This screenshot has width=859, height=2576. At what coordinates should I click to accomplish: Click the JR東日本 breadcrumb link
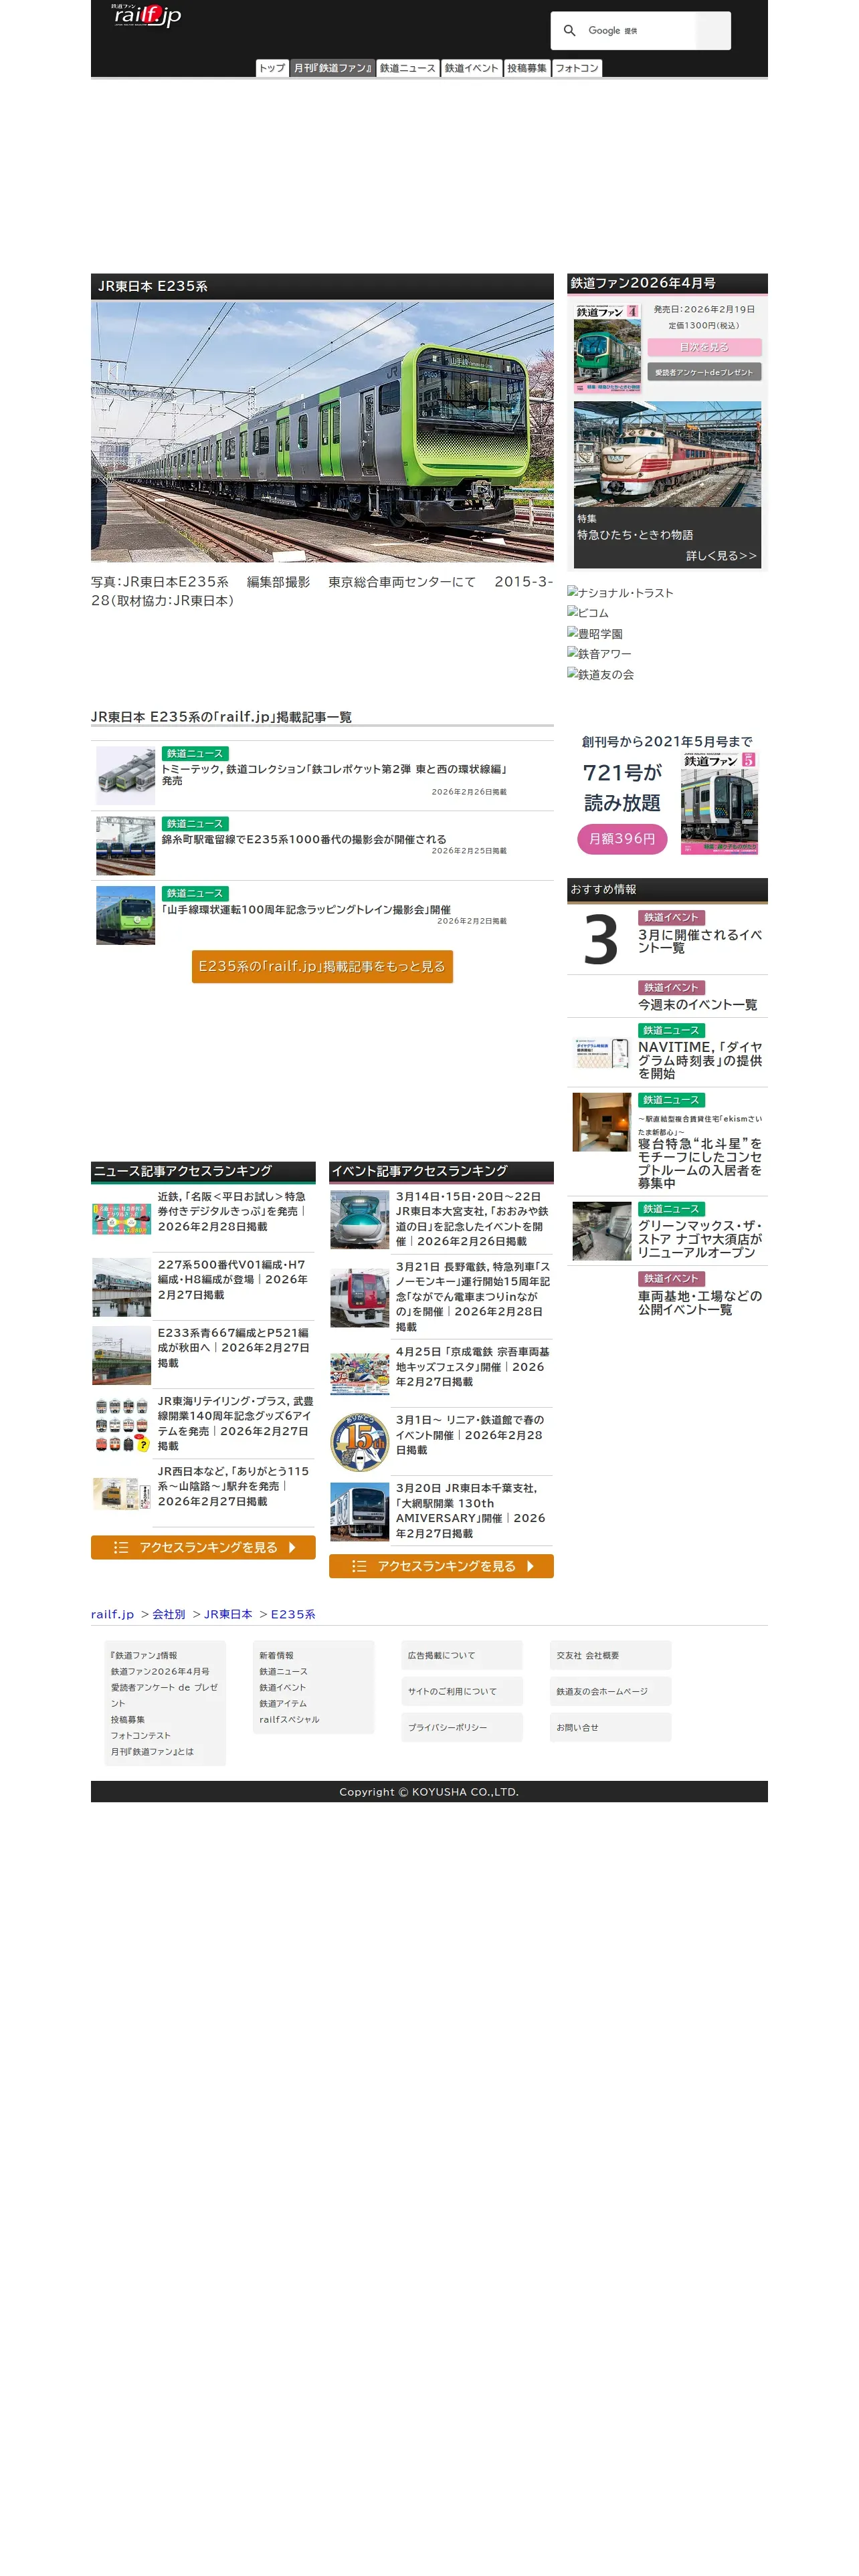point(228,1614)
